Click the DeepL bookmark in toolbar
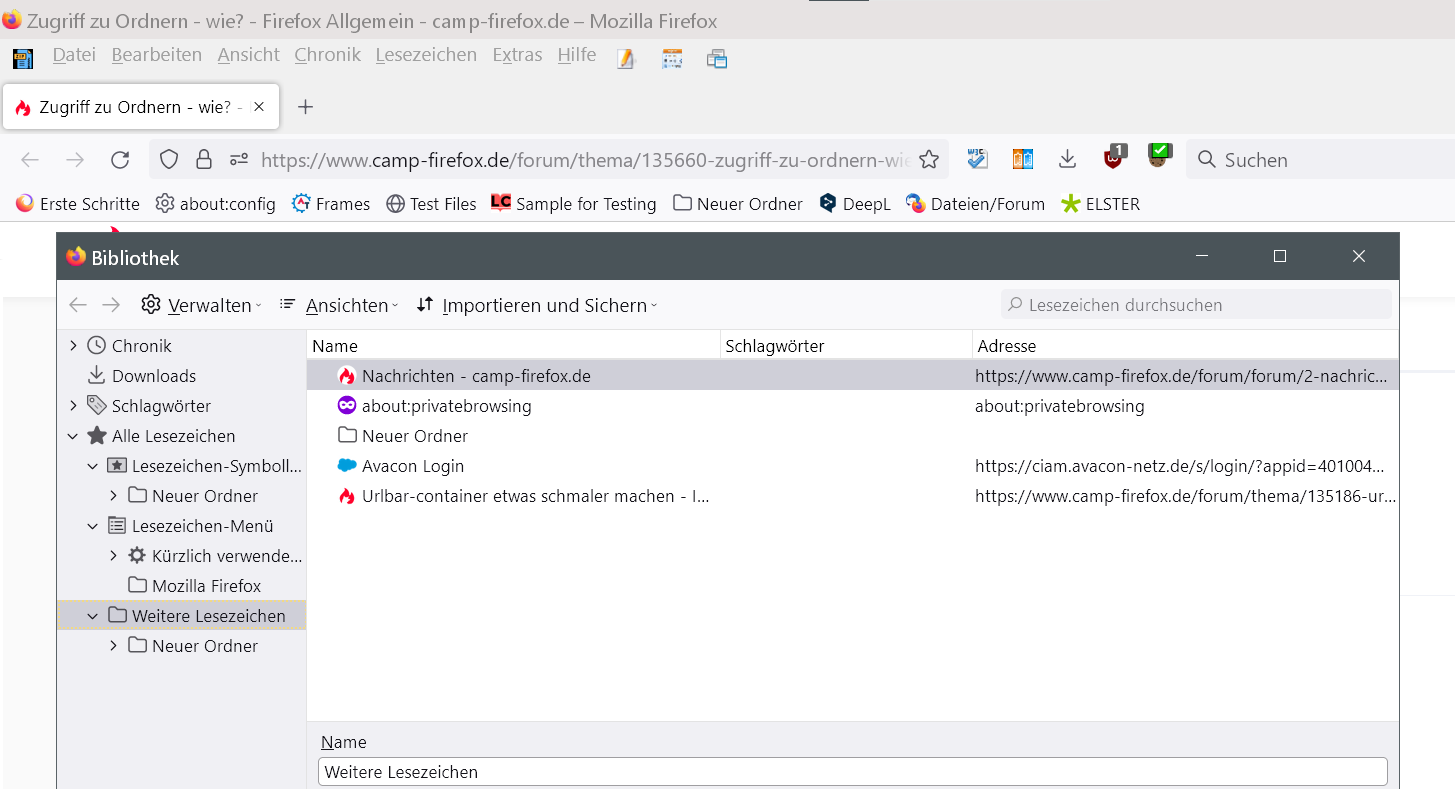This screenshot has height=789, width=1455. click(854, 204)
